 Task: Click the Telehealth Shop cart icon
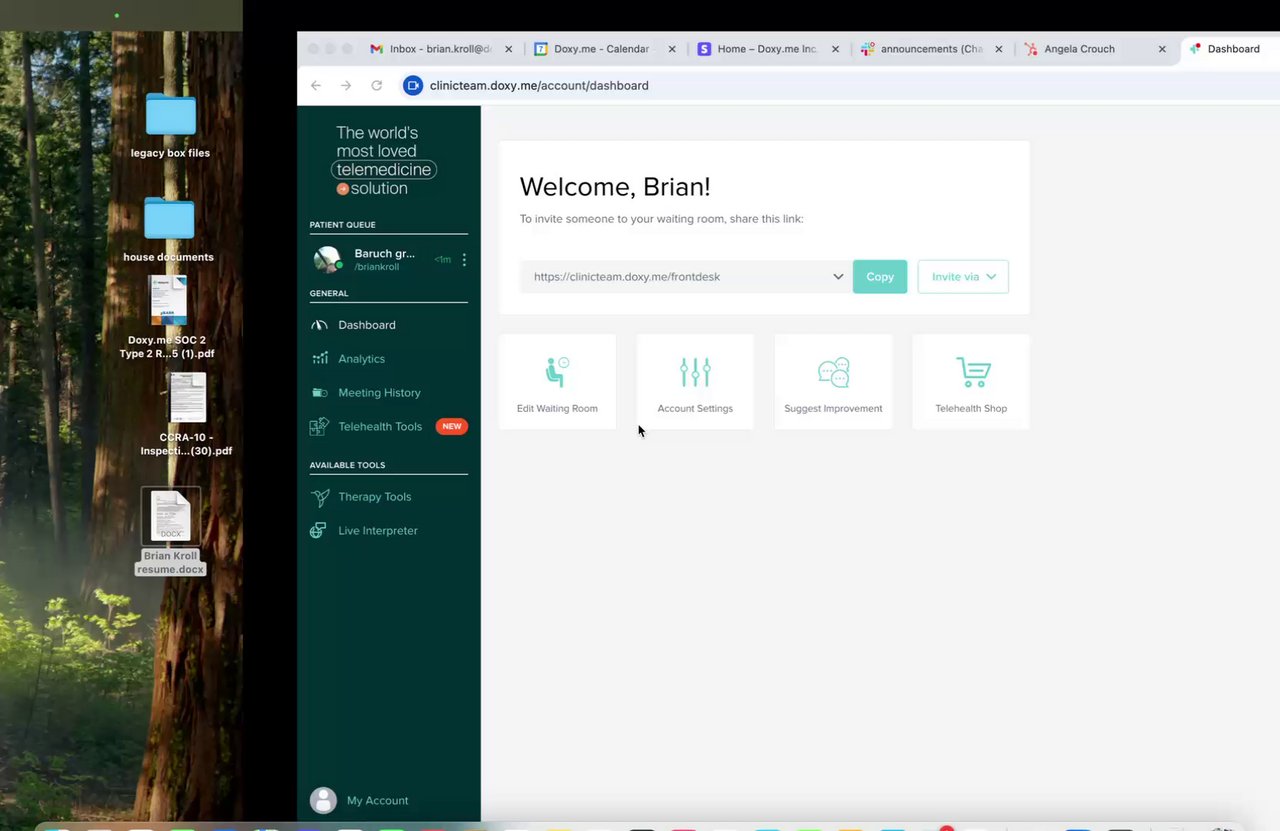click(972, 372)
